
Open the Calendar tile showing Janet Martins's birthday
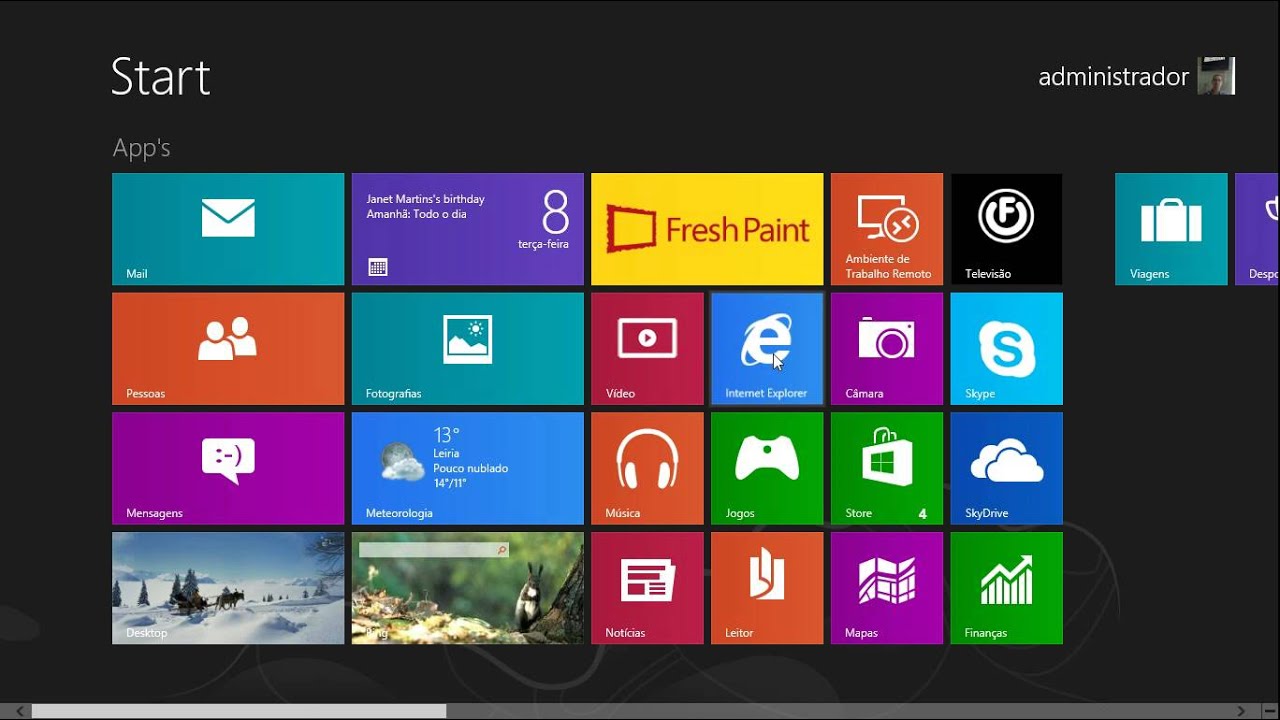467,229
